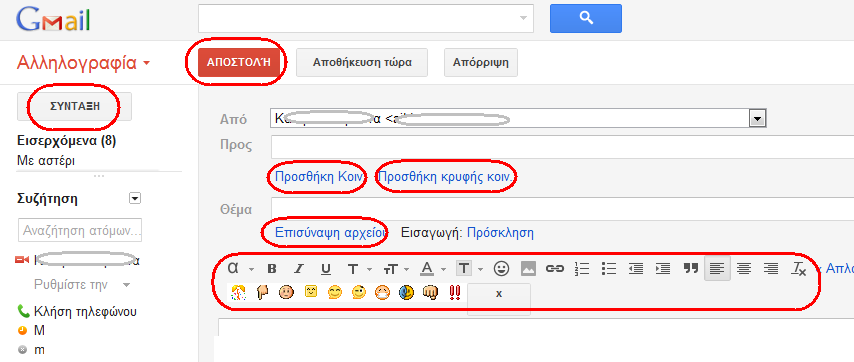This screenshot has width=854, height=362.
Task: Select align right
Action: click(770, 268)
